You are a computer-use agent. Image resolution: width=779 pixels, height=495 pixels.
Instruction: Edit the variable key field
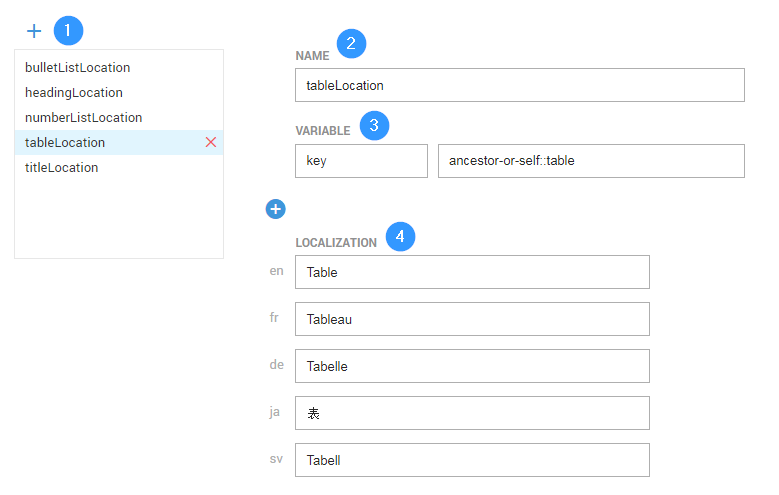coord(361,161)
